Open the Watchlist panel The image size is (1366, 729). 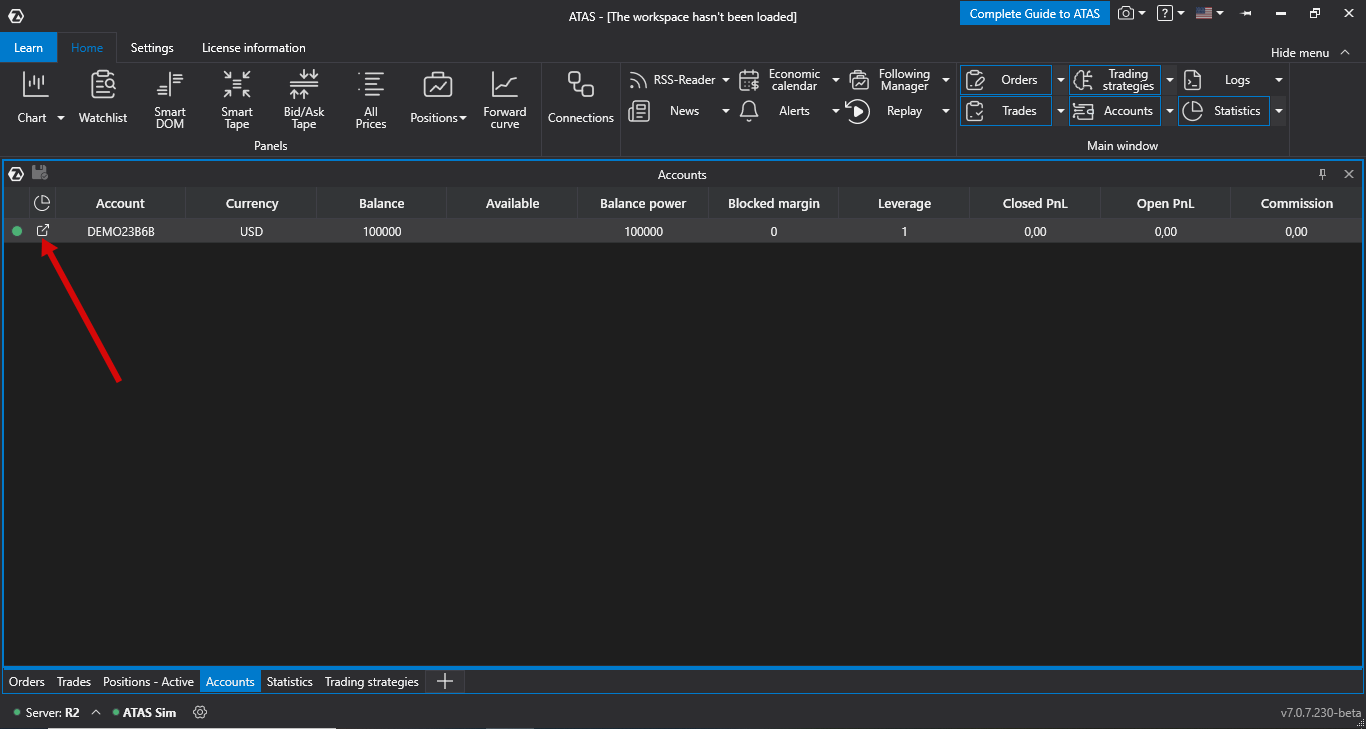pos(103,97)
